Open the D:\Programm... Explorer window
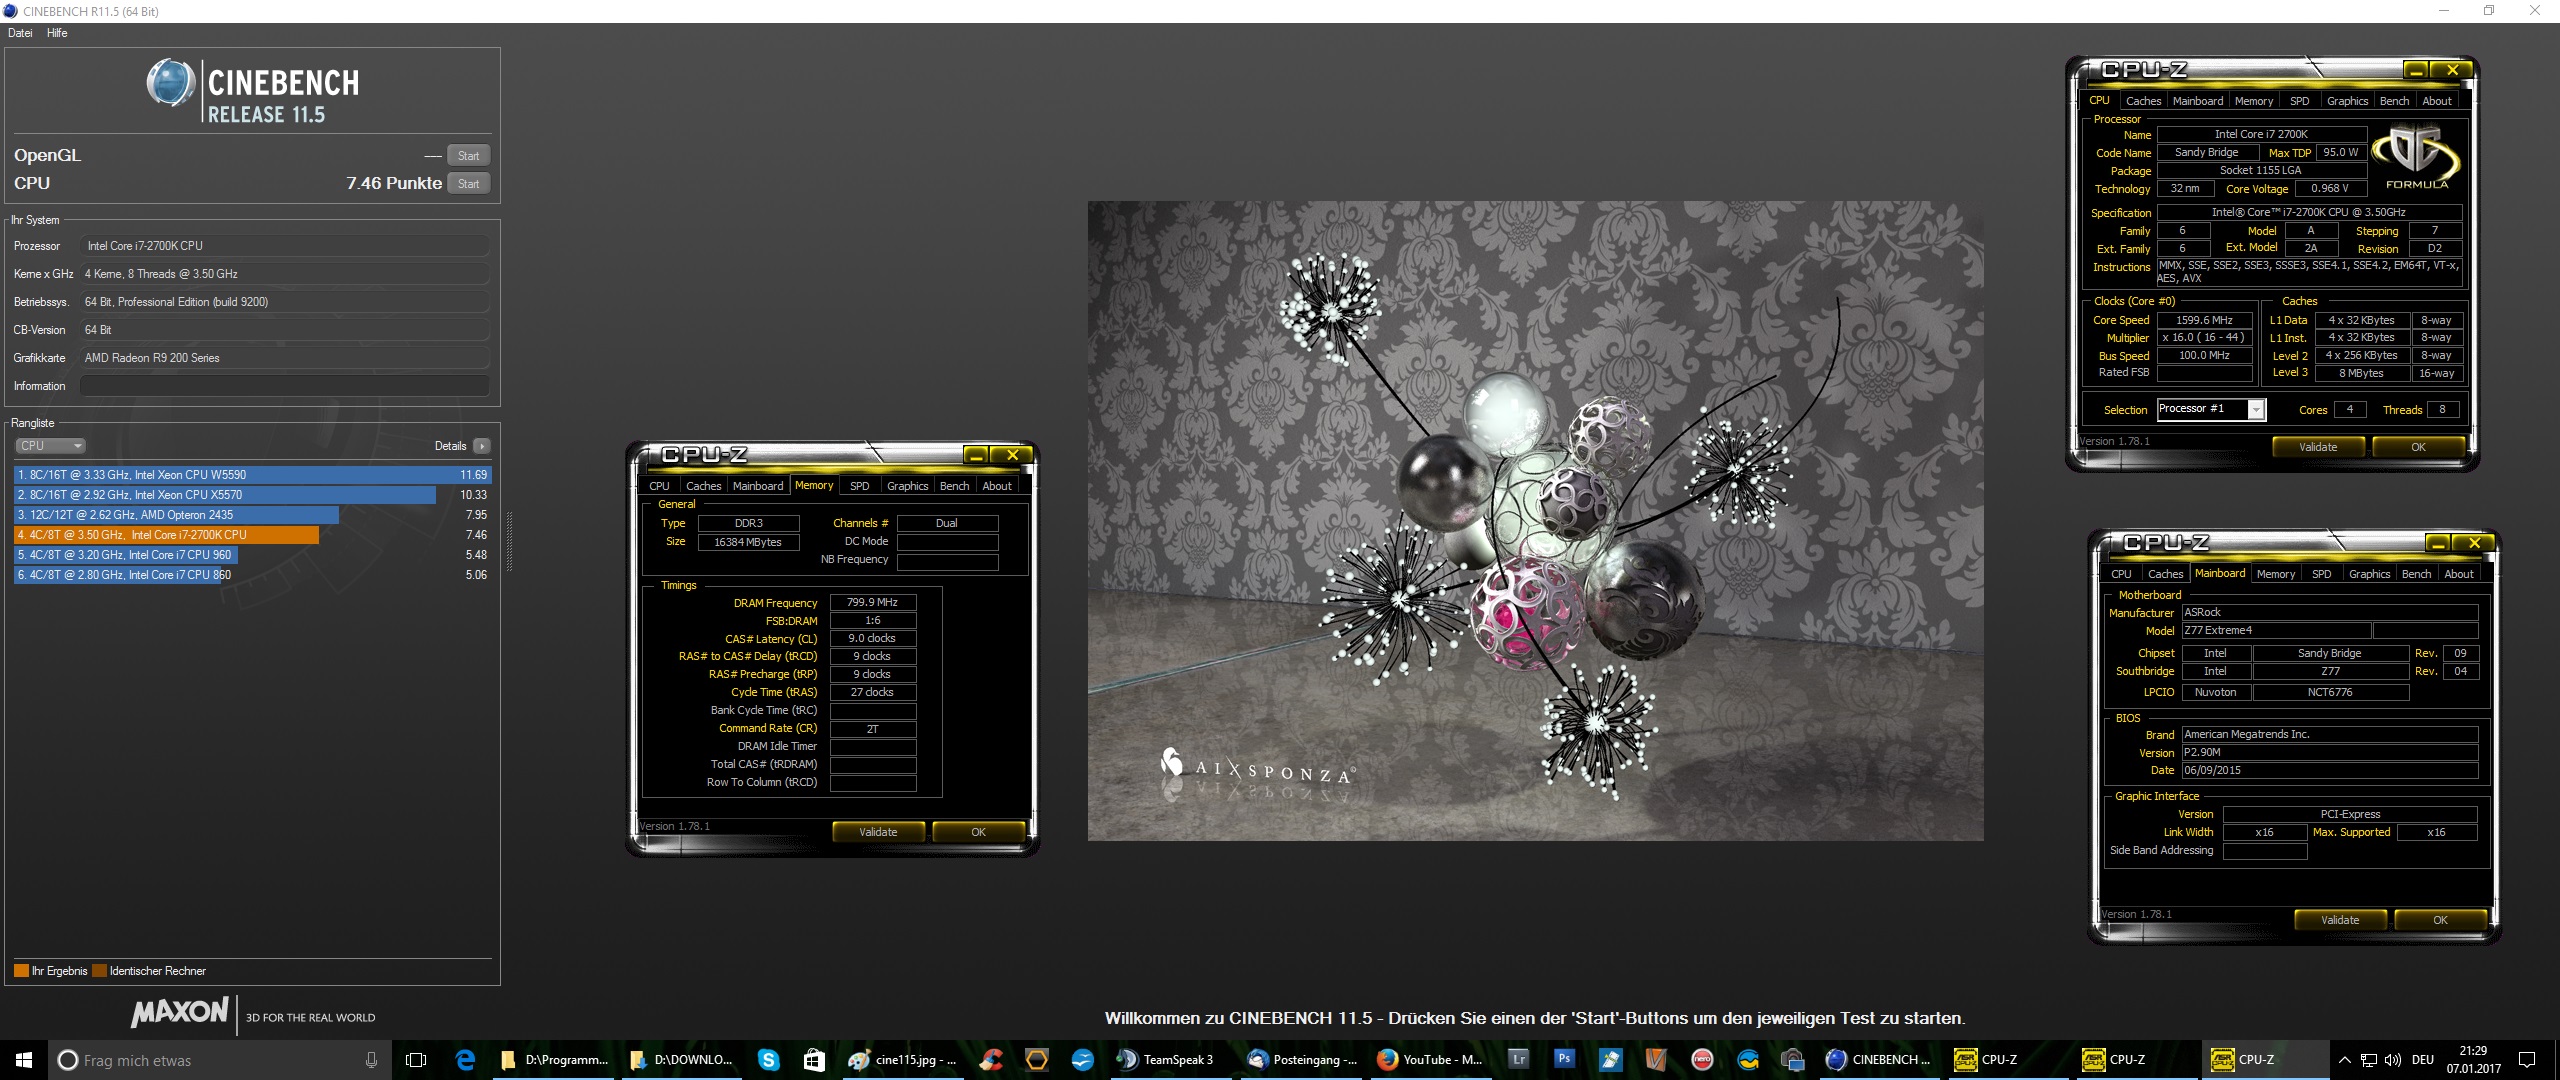The width and height of the screenshot is (2560, 1080). coord(555,1060)
